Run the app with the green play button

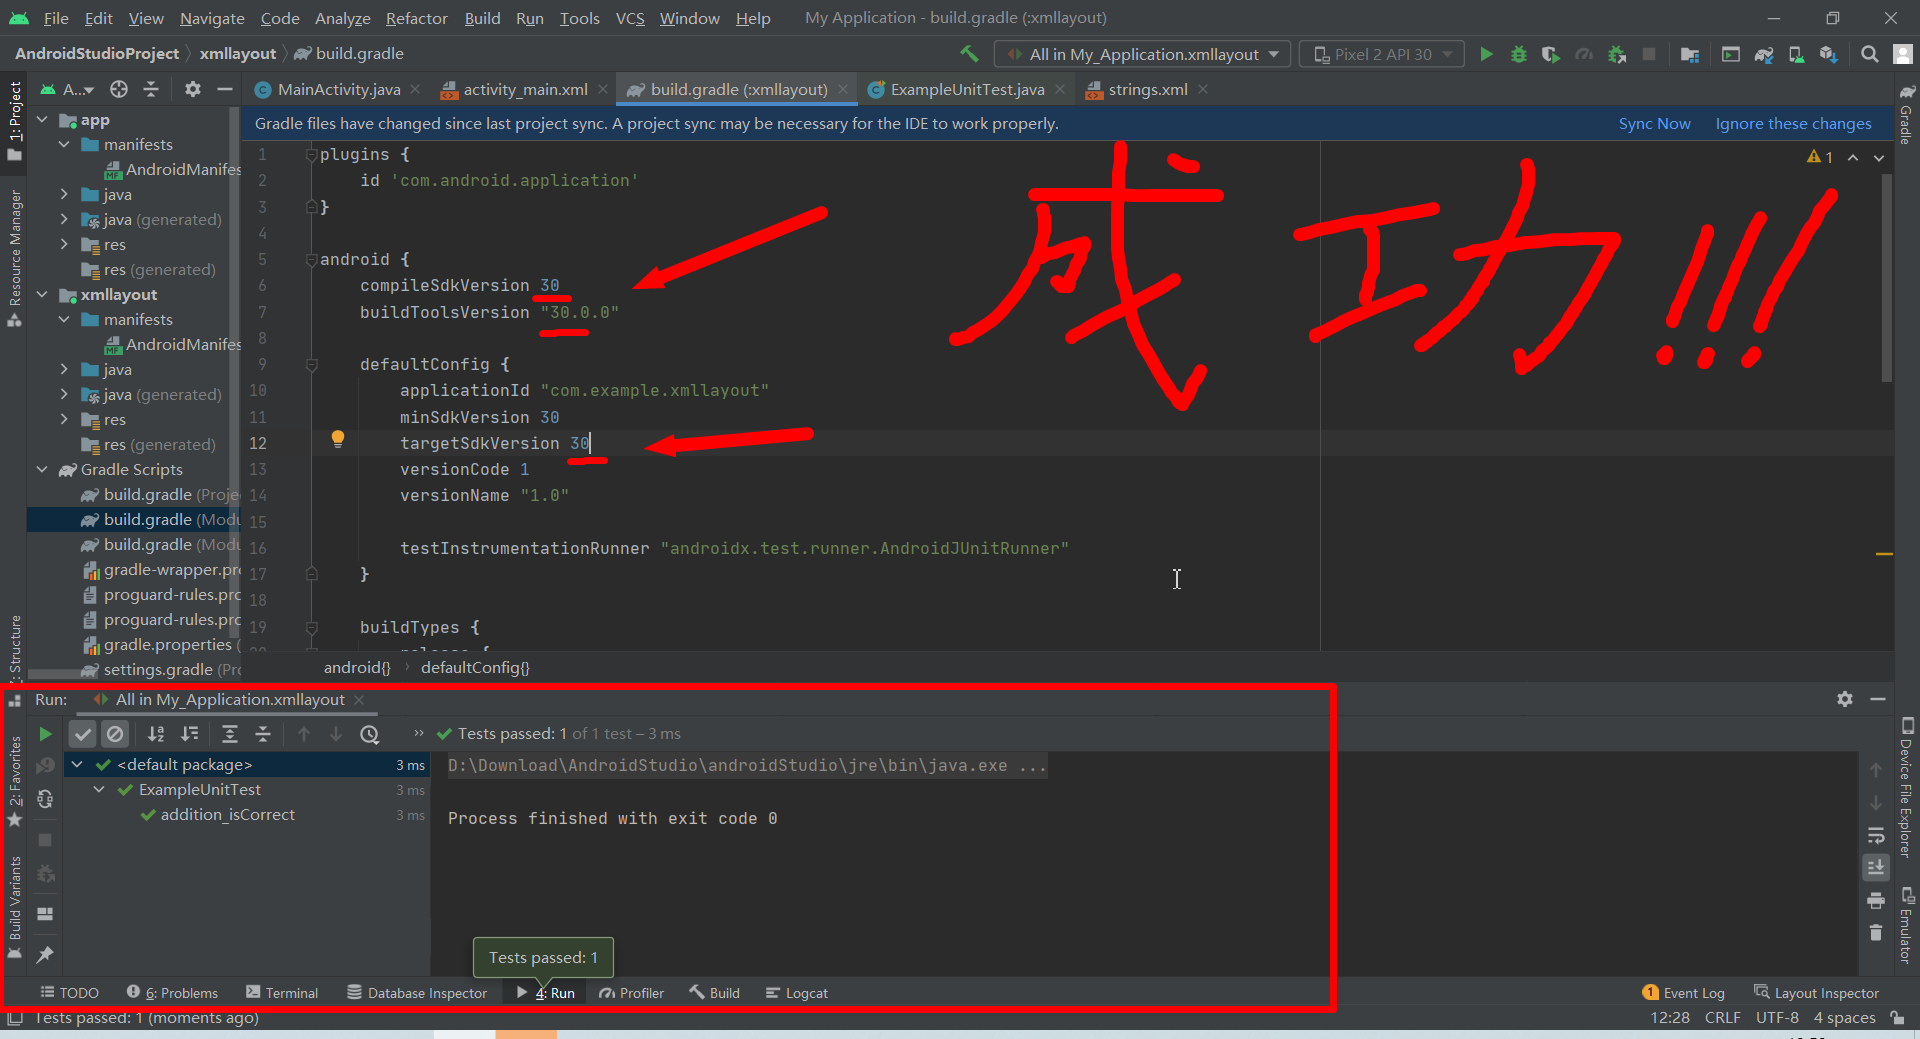(x=1487, y=53)
